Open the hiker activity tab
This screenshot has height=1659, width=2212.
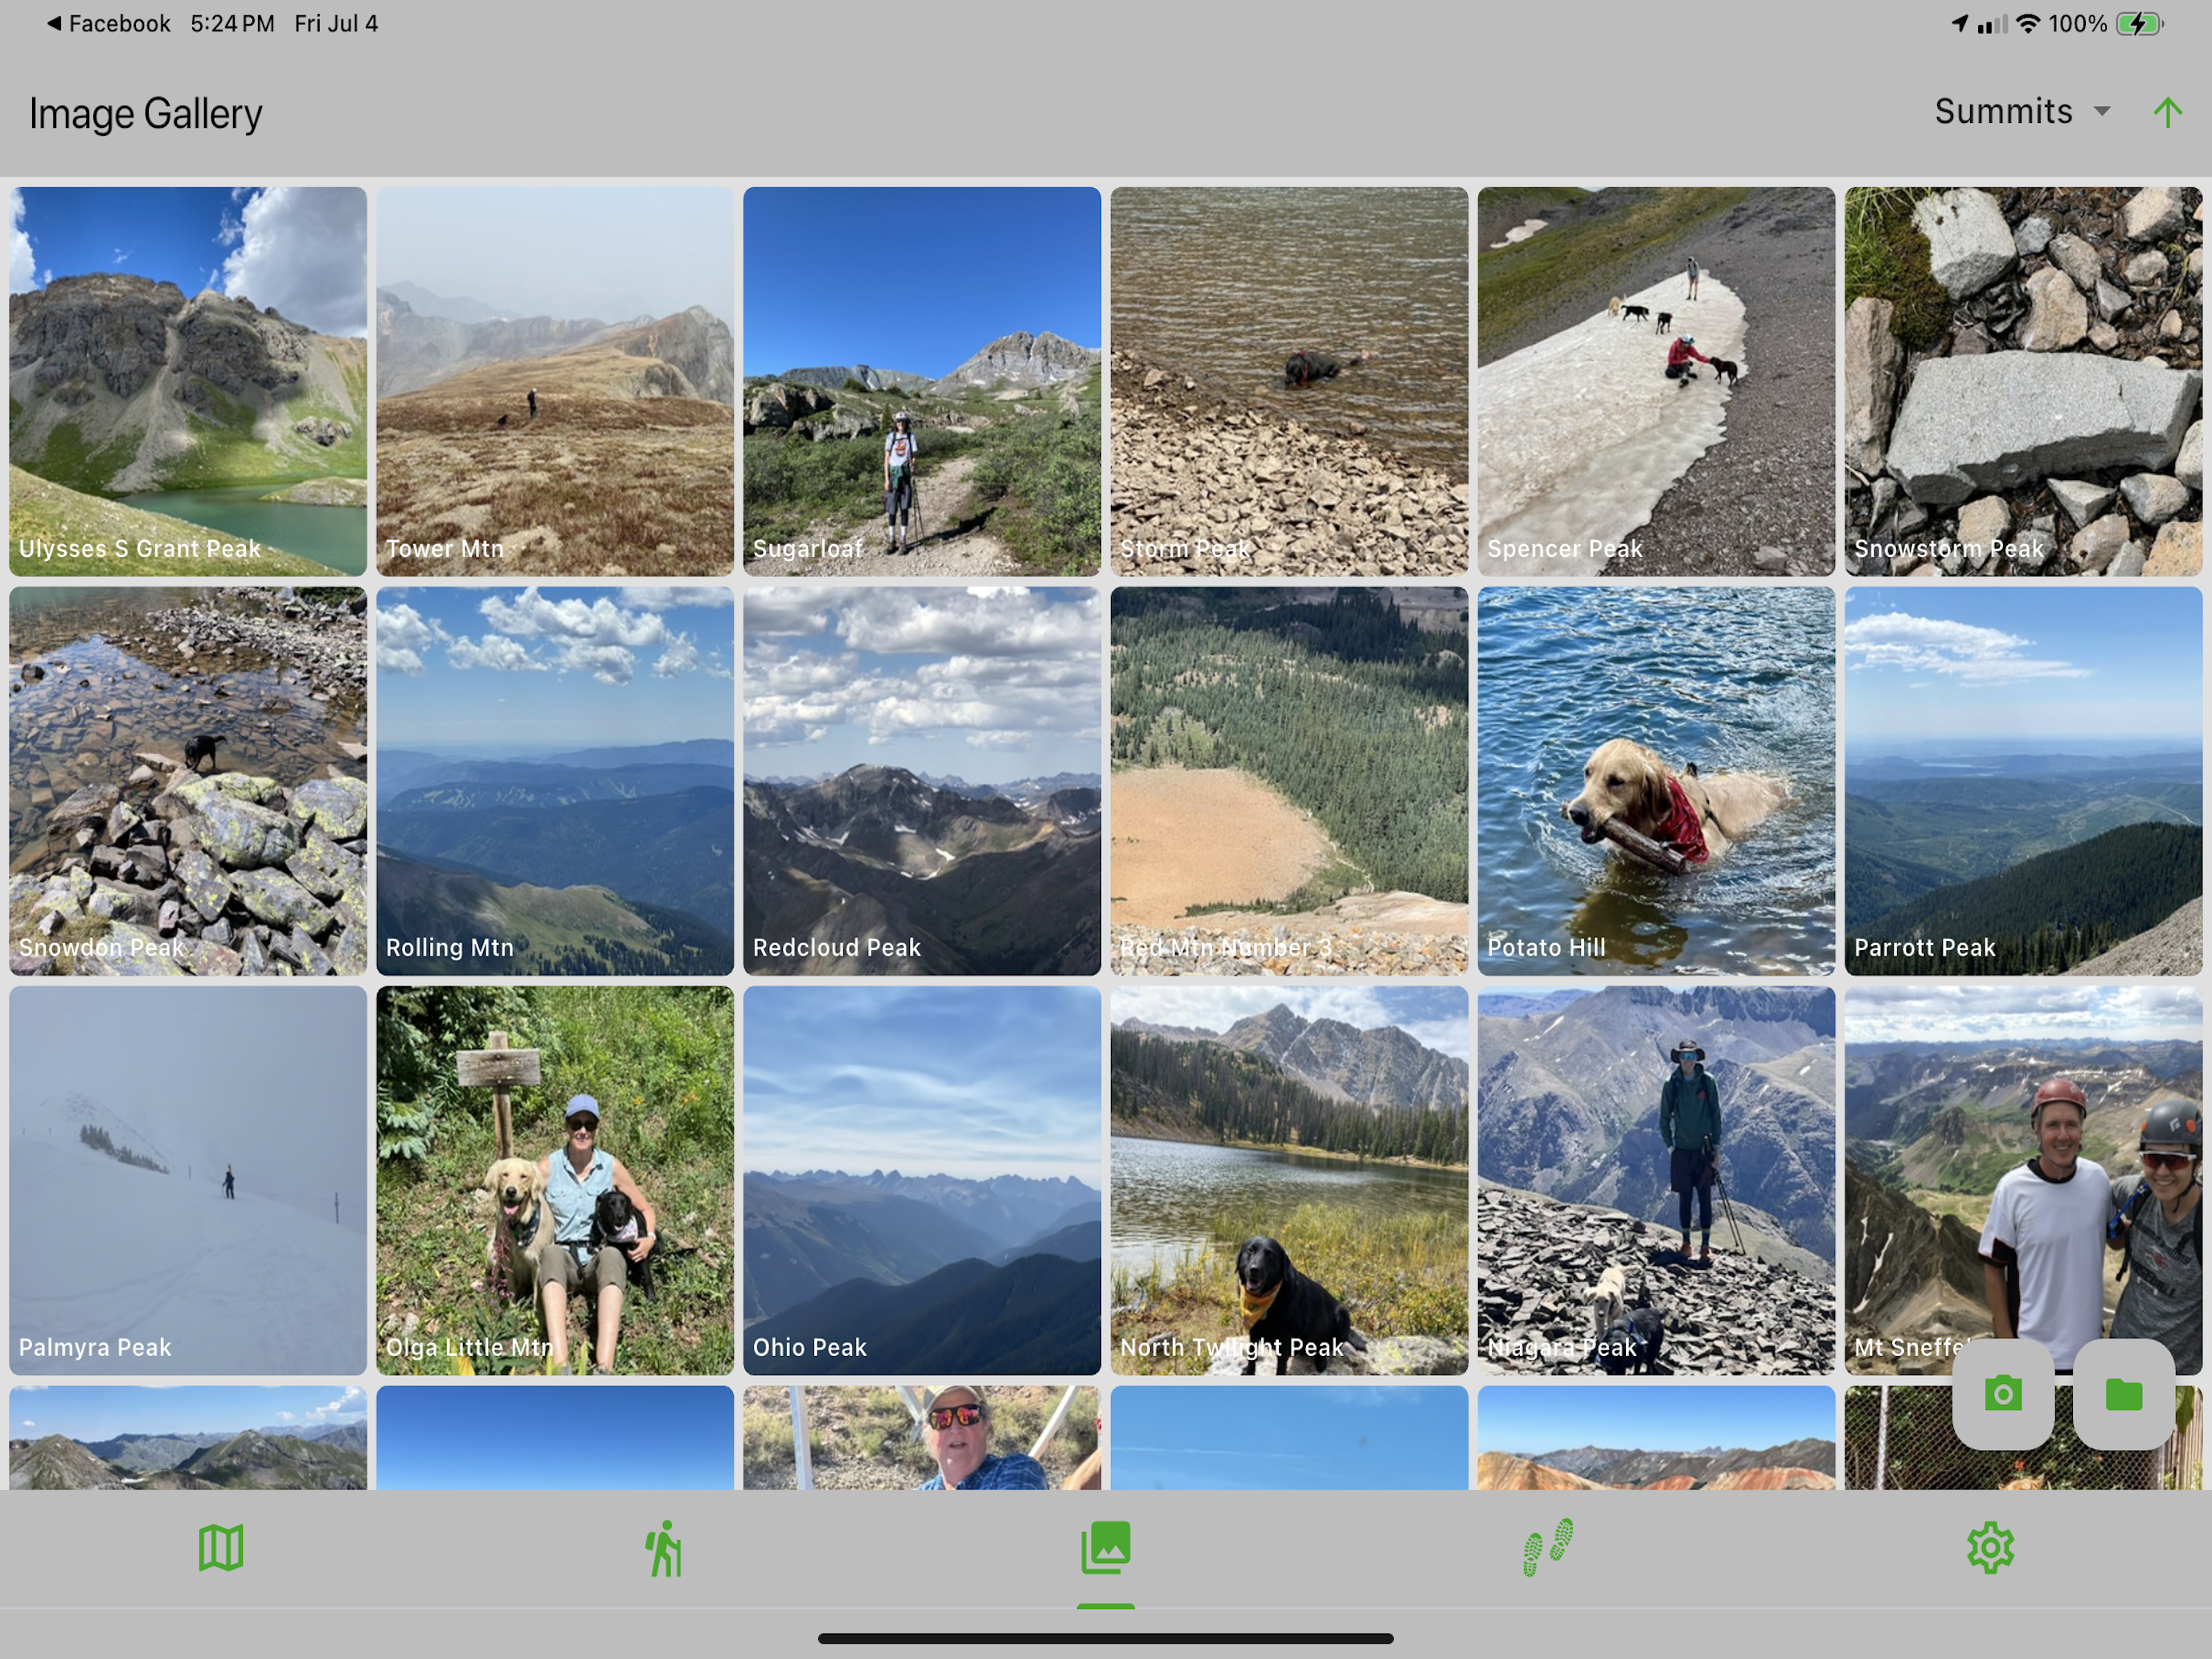coord(663,1548)
